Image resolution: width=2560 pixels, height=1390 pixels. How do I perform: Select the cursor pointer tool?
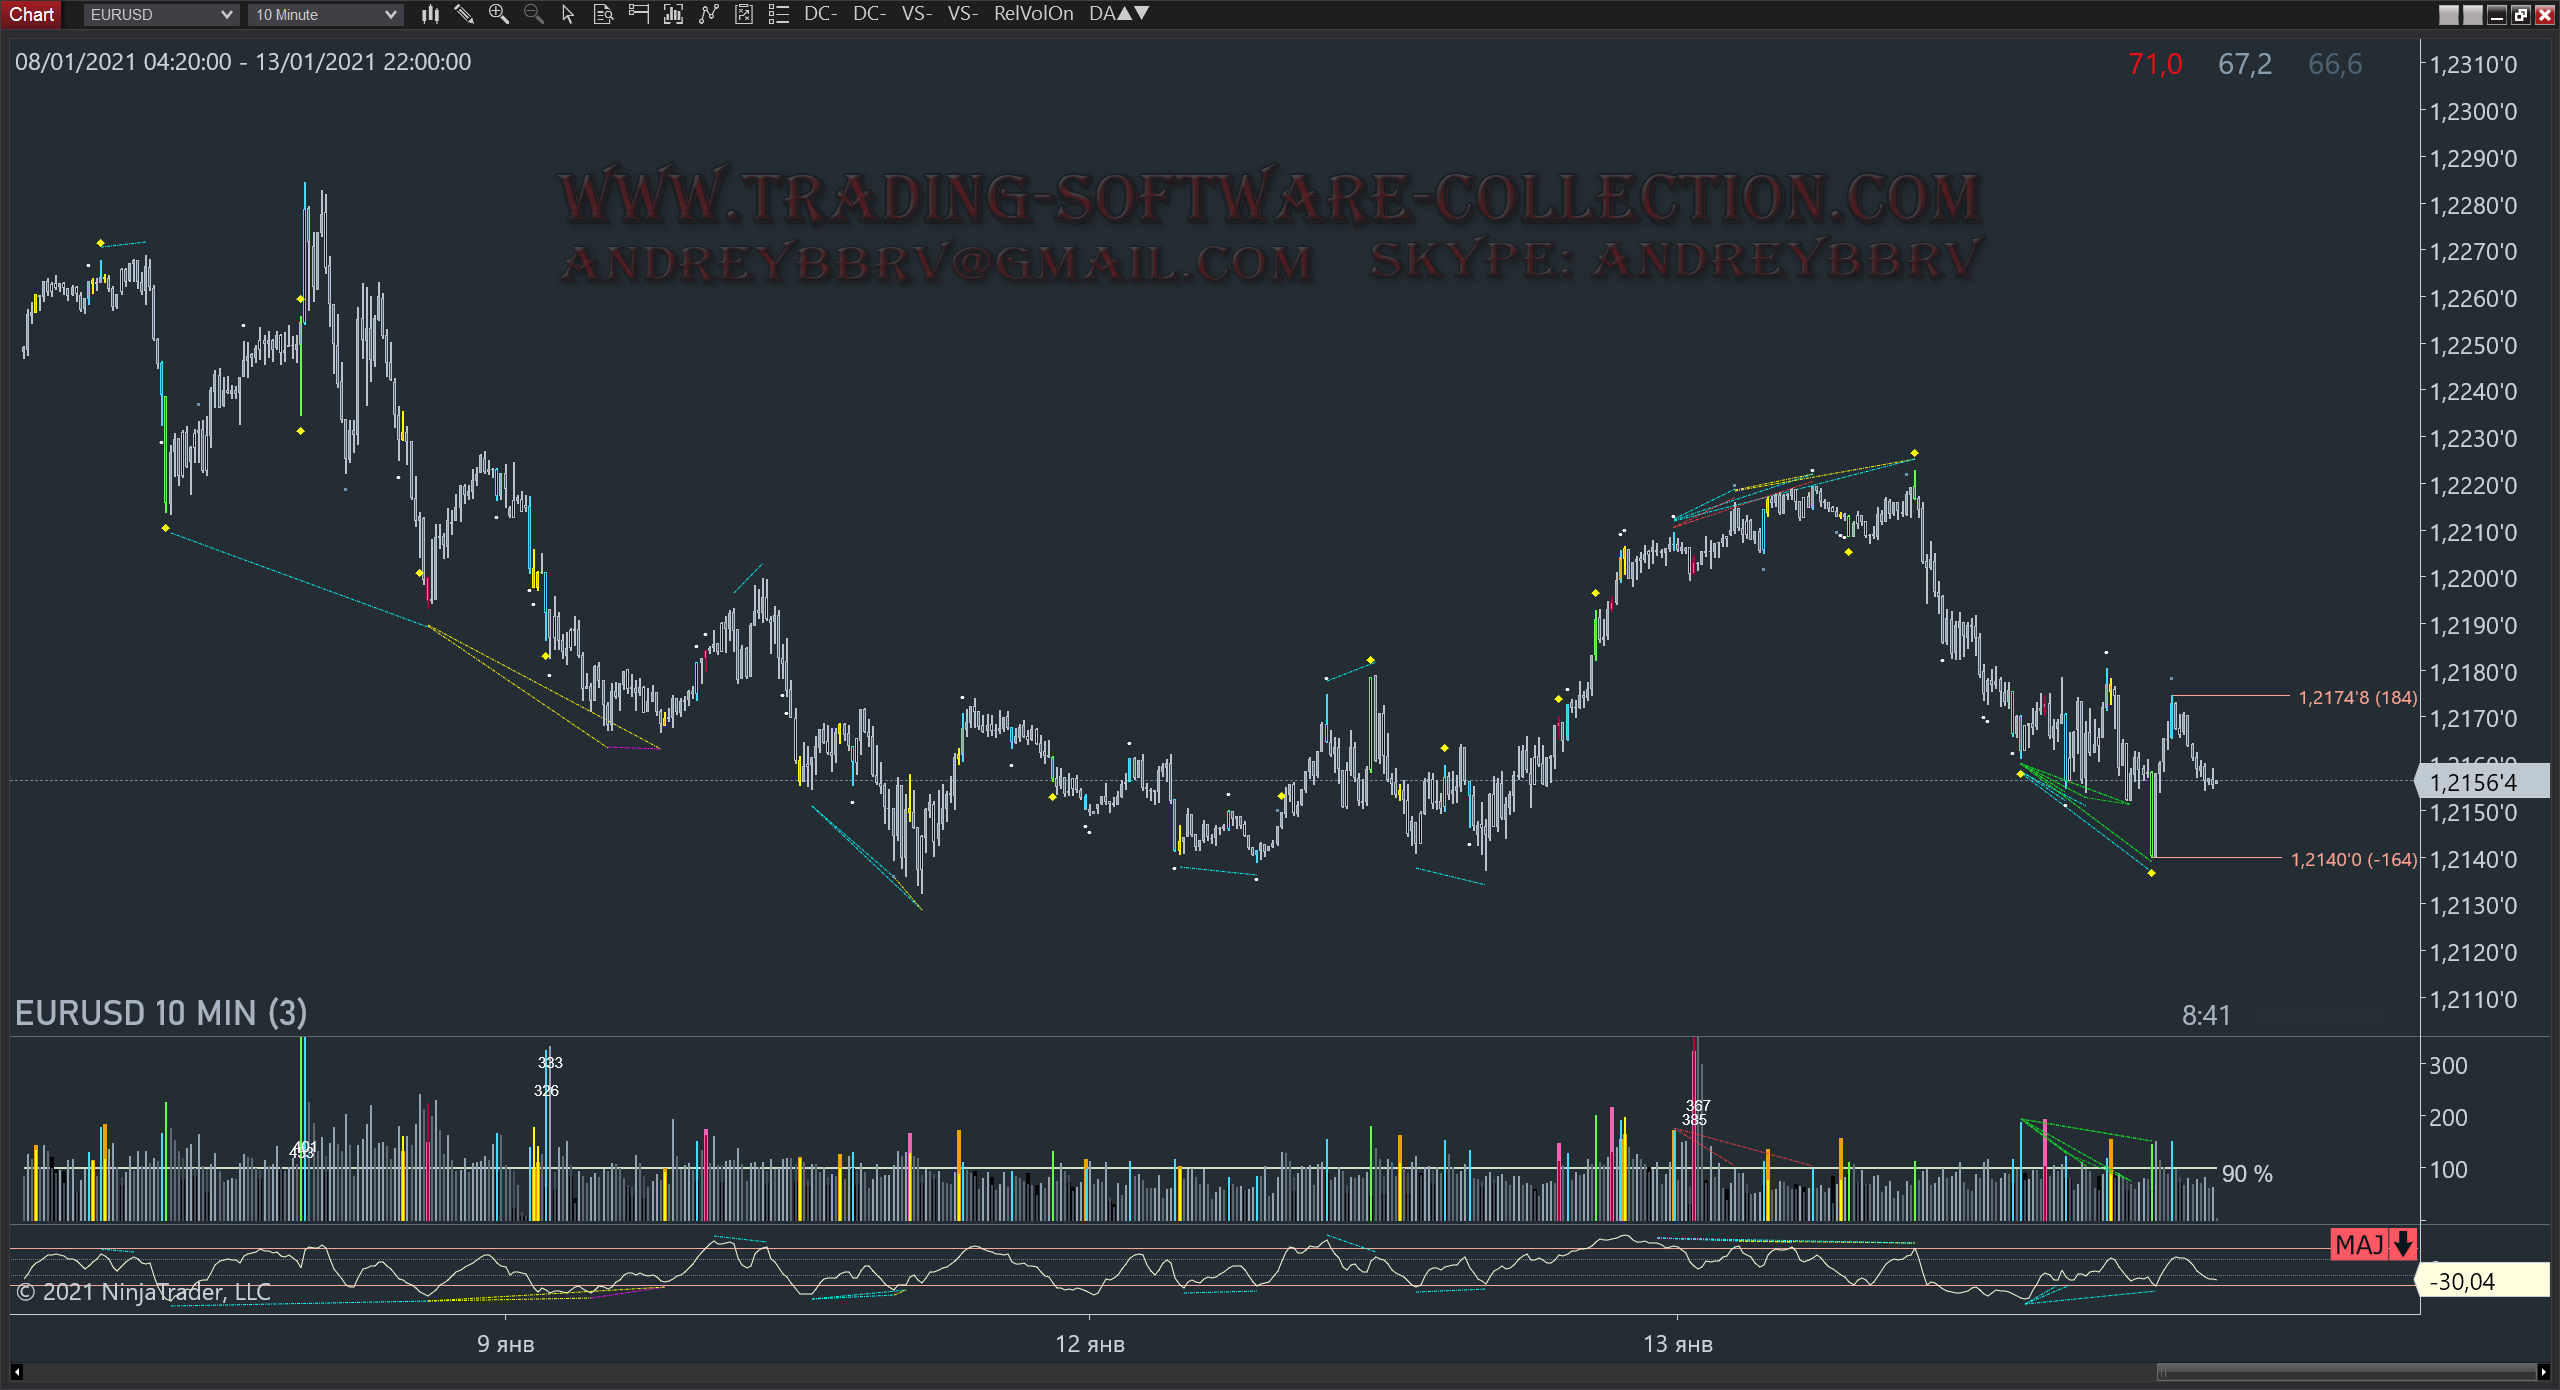click(568, 14)
